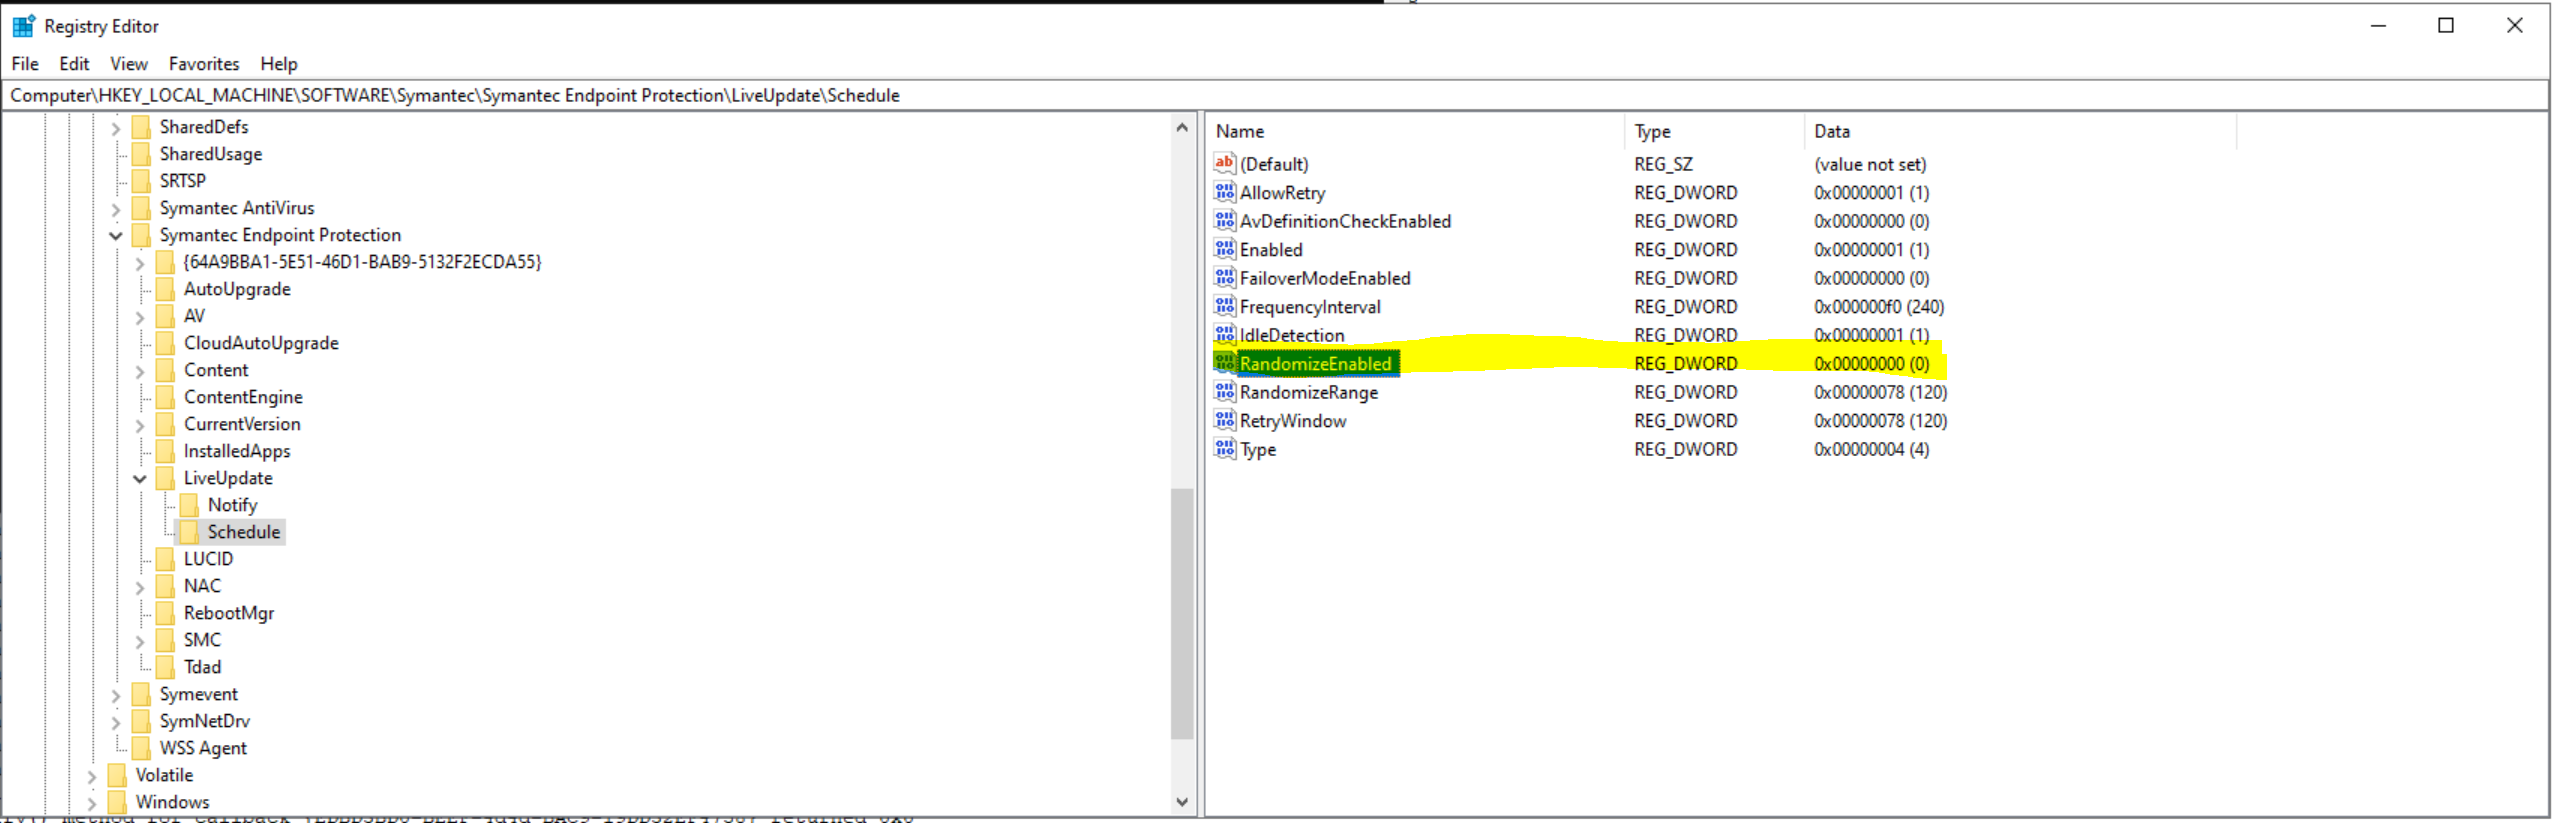The image size is (2556, 823).
Task: Expand the Symevent key
Action: [x=116, y=695]
